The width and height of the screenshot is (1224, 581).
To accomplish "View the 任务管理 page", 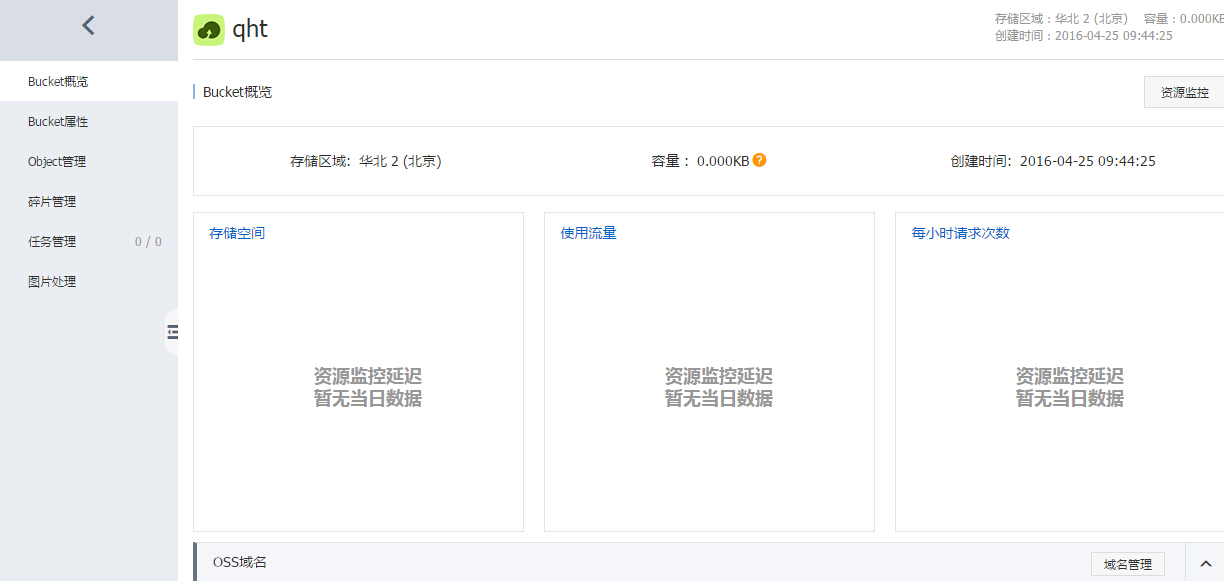I will [52, 241].
